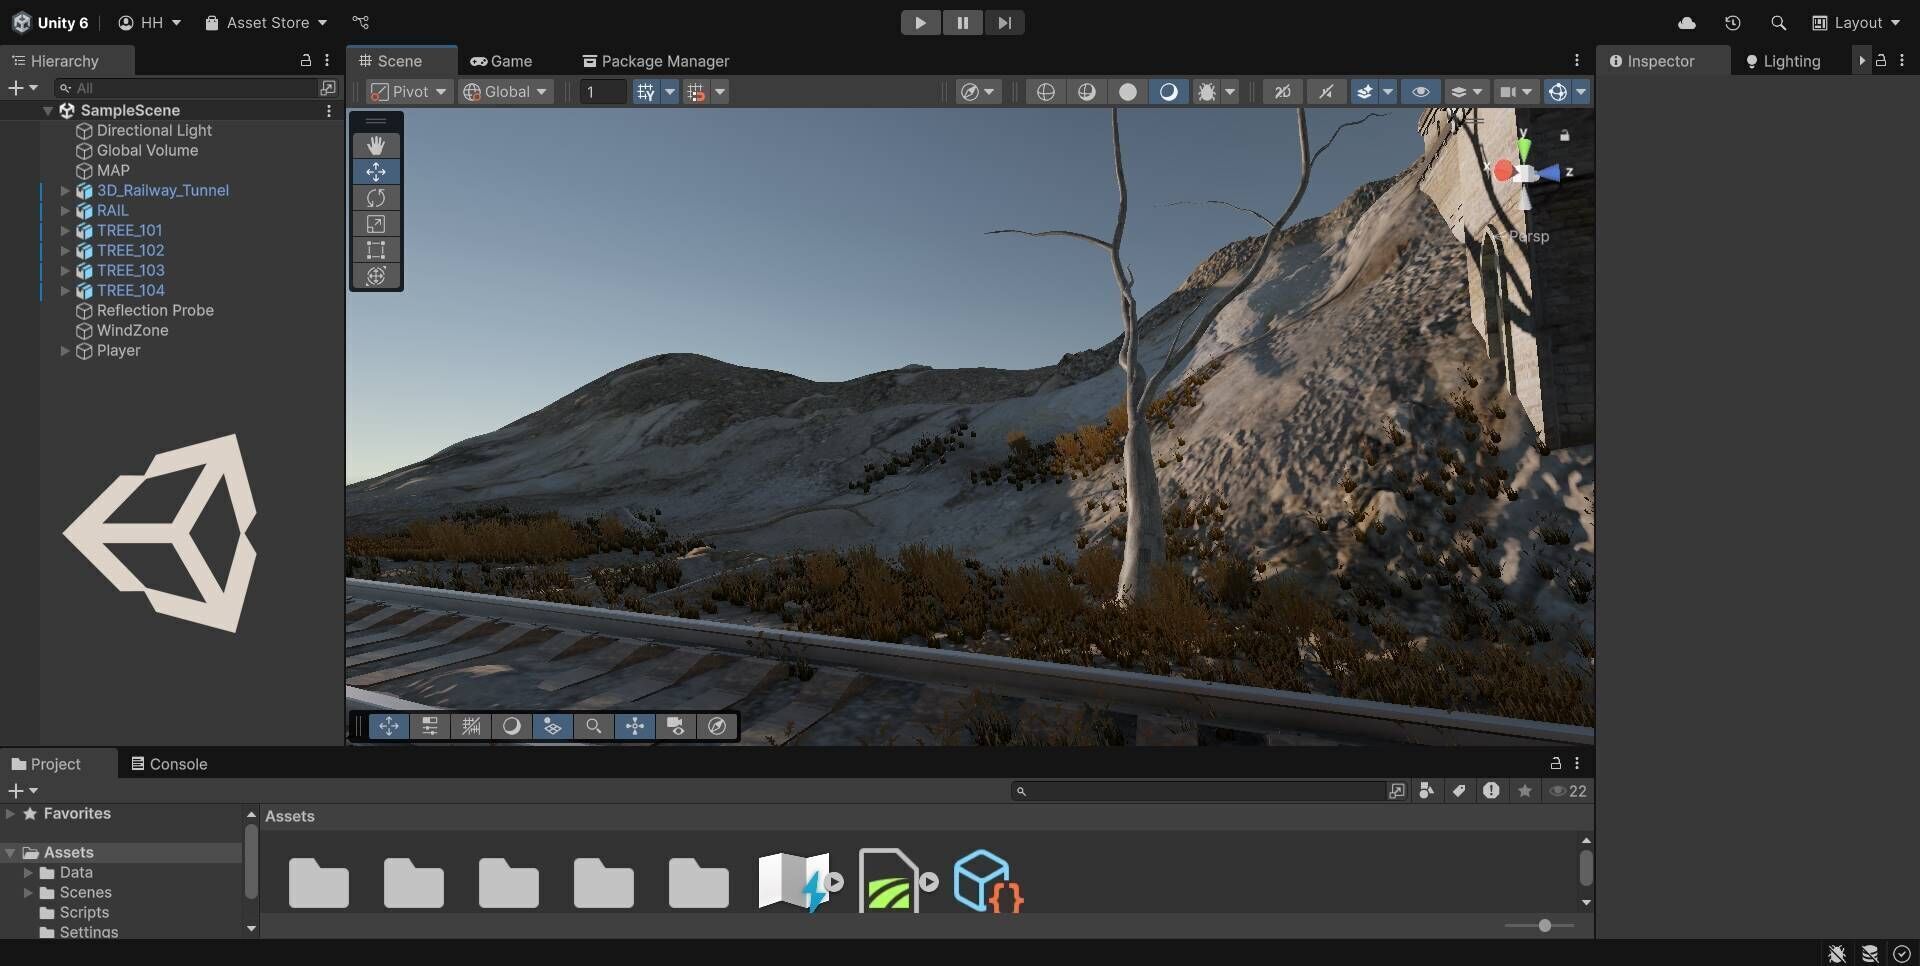Select the Scale tool
Screen dimensions: 1920x966
click(x=376, y=224)
